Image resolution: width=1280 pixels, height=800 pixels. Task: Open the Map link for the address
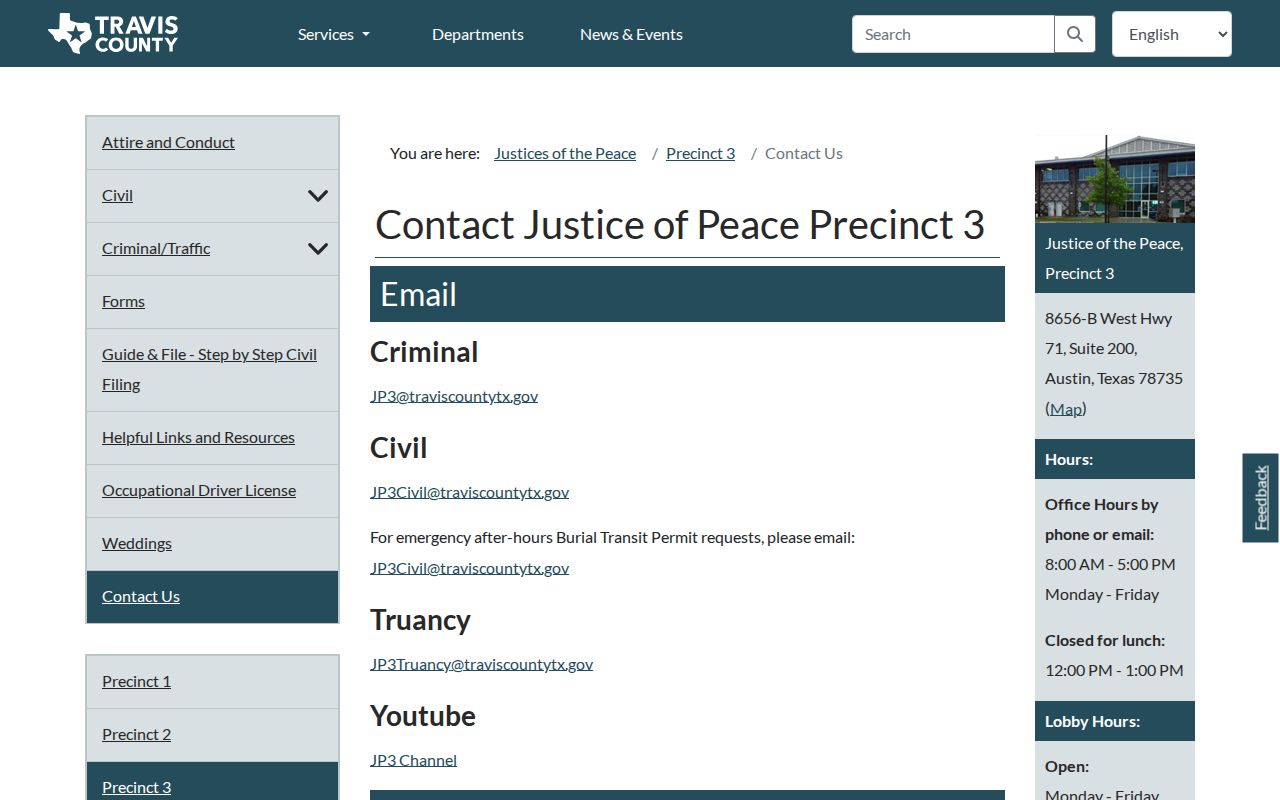pos(1066,408)
